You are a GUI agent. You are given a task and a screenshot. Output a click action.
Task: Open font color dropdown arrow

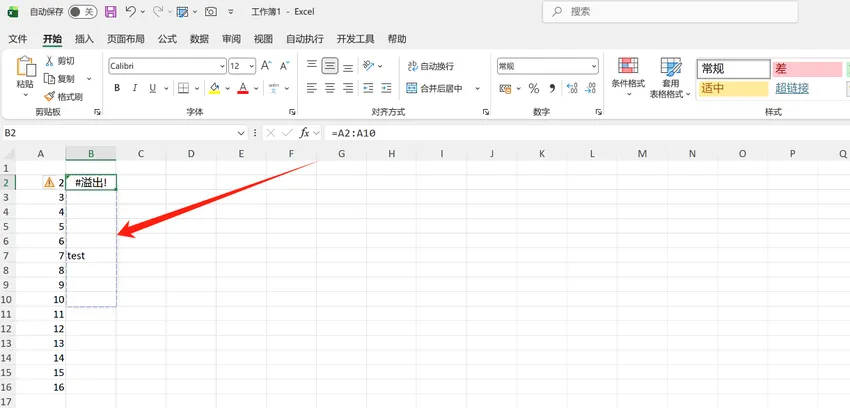point(256,88)
